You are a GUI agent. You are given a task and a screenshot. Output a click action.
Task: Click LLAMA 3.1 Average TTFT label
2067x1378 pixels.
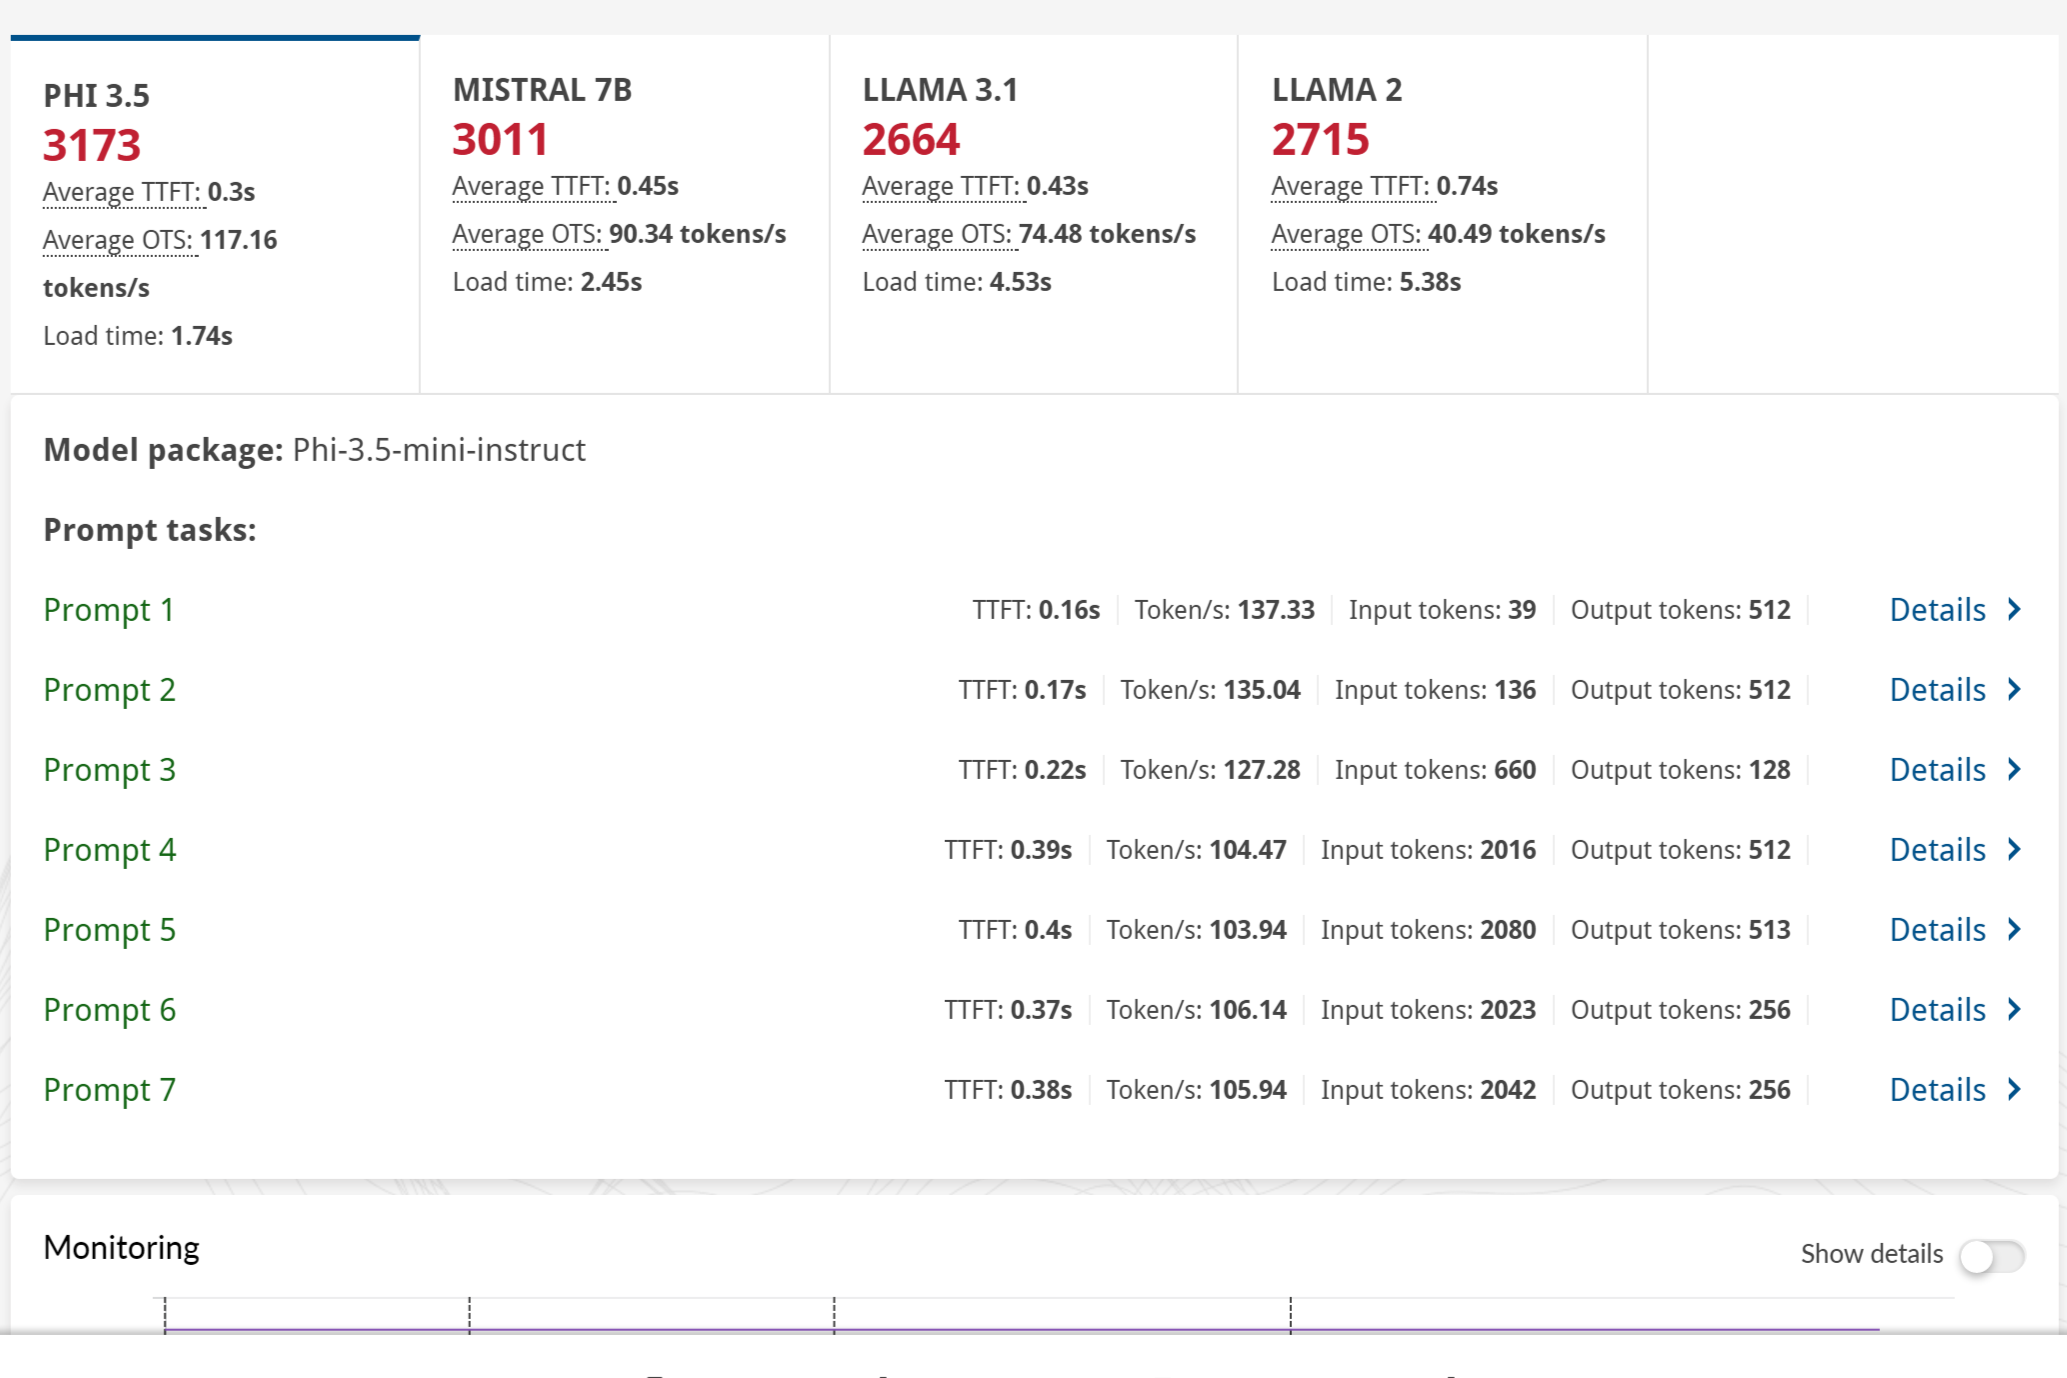pos(941,186)
